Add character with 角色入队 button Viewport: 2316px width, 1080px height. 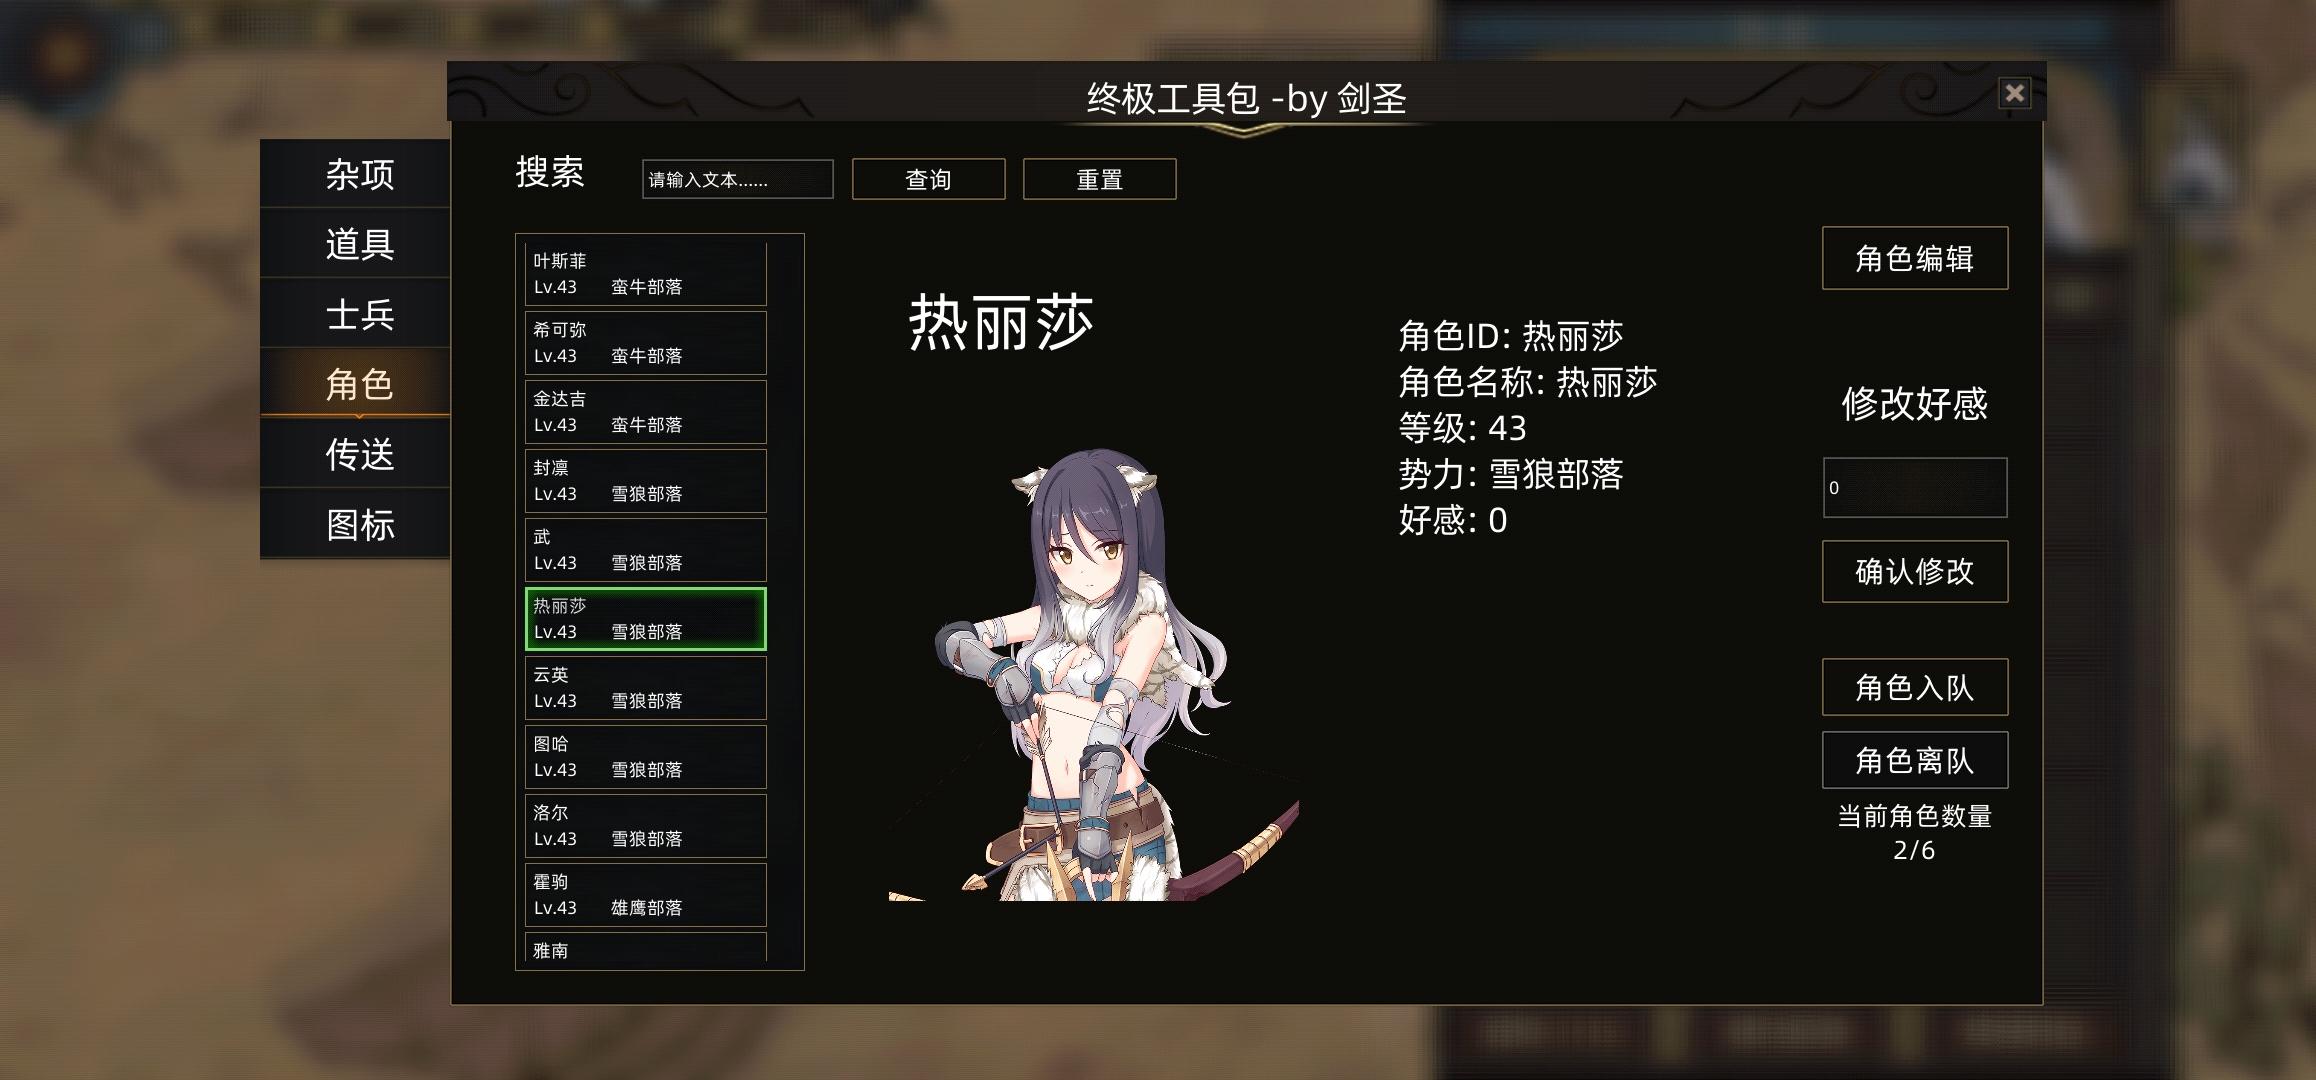pyautogui.click(x=1914, y=687)
